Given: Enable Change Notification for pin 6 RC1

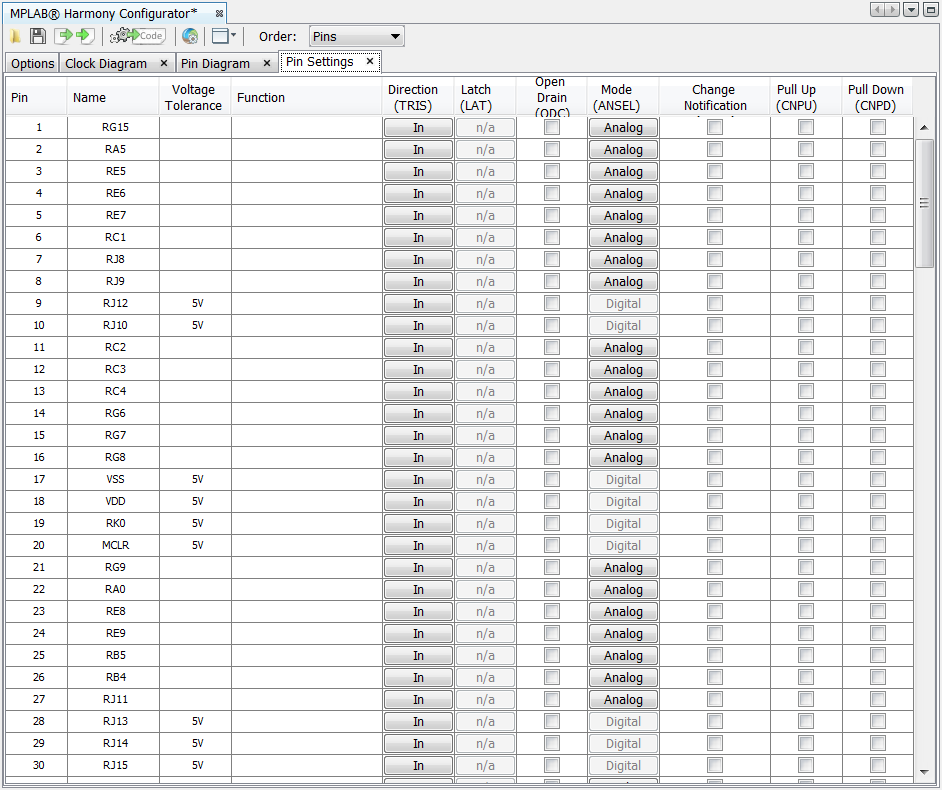Looking at the screenshot, I should (x=714, y=237).
